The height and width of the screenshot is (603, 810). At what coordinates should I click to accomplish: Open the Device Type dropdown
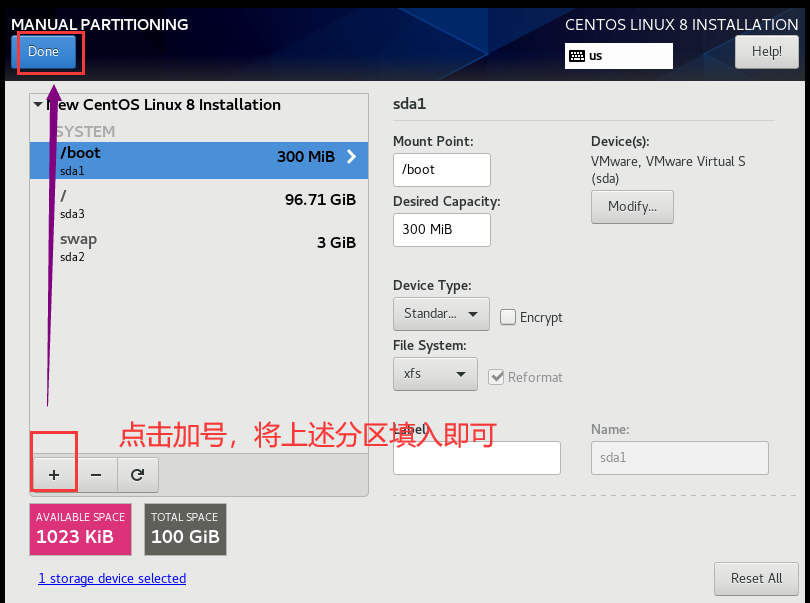[x=441, y=314]
